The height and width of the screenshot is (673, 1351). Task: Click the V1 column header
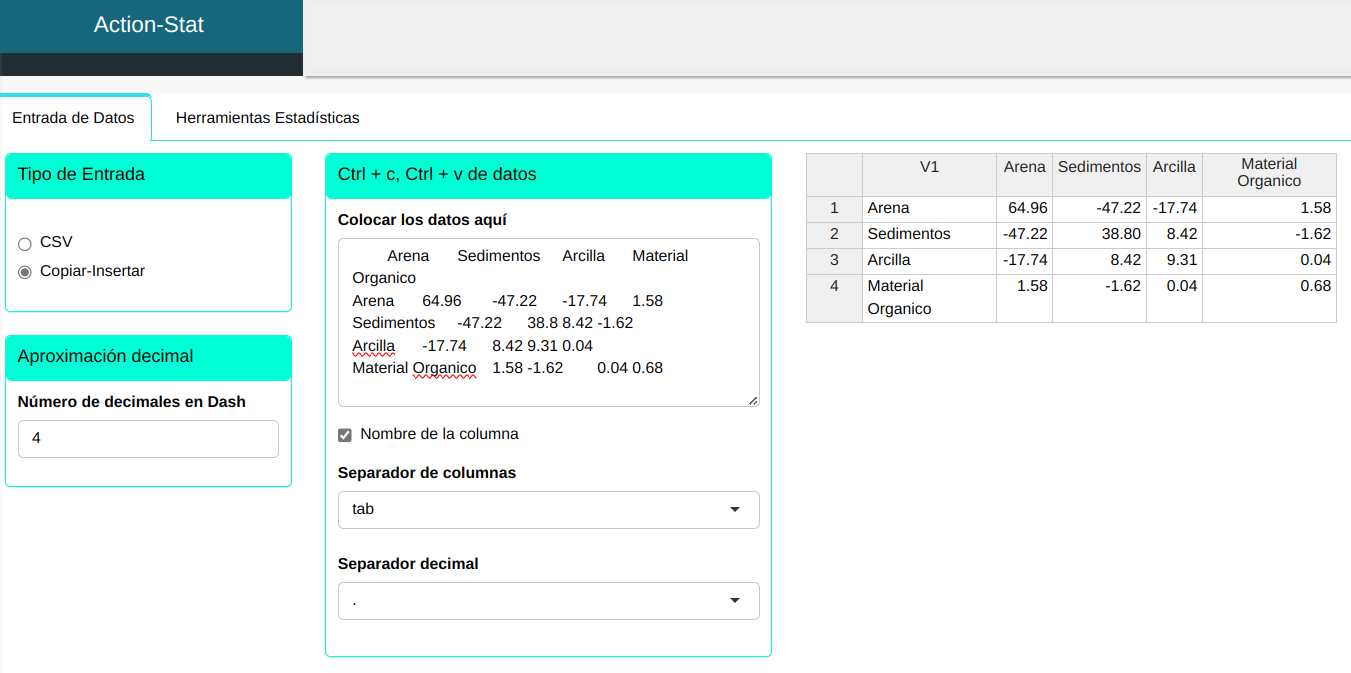click(x=929, y=168)
